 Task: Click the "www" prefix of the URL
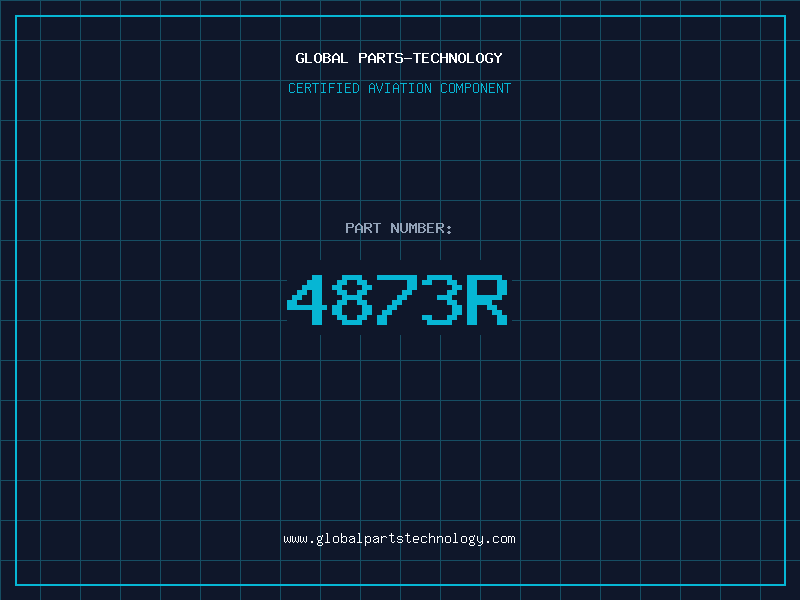(295, 539)
